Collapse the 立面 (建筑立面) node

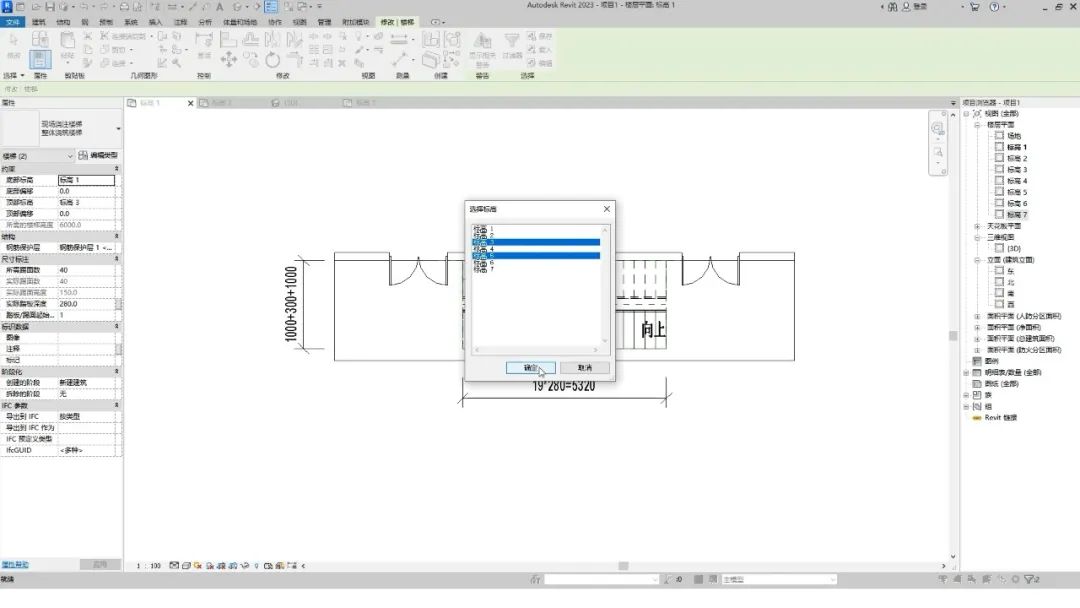pyautogui.click(x=977, y=260)
